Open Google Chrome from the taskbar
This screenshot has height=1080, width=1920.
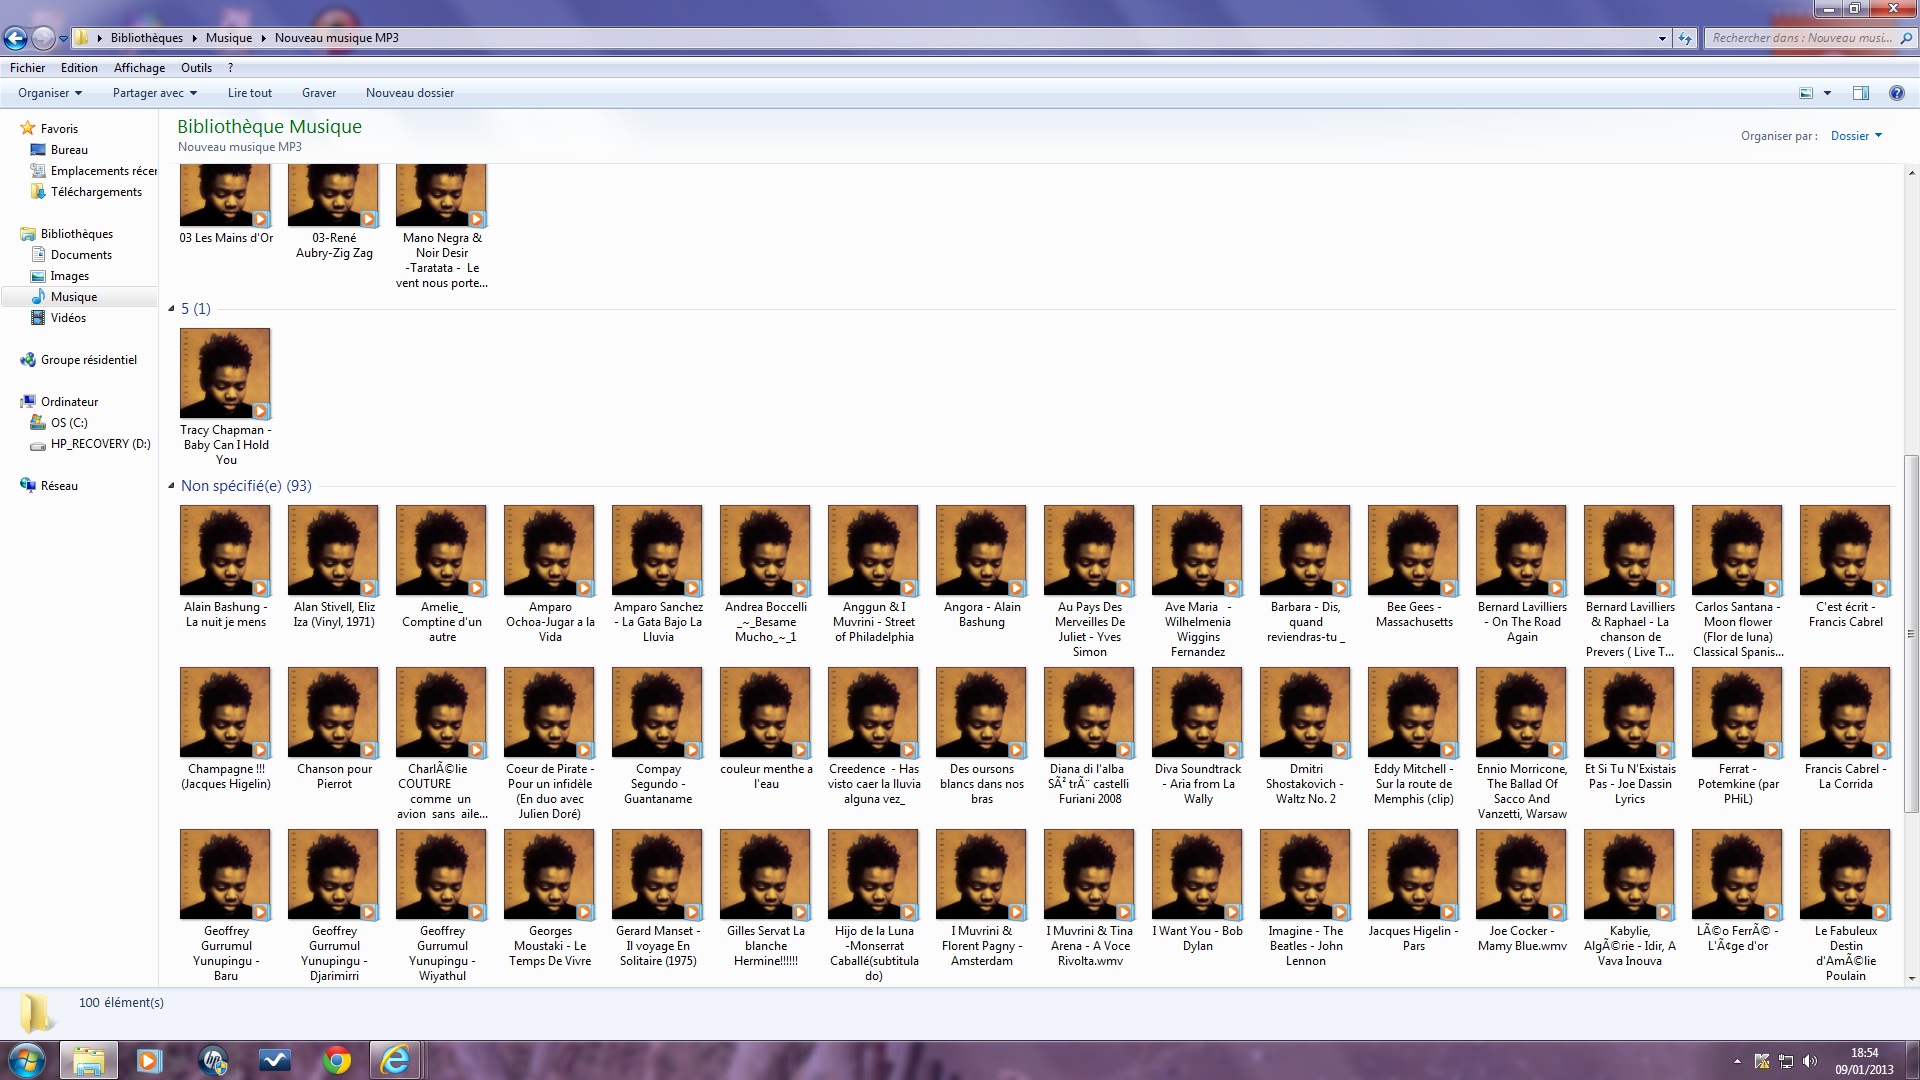pyautogui.click(x=336, y=1060)
